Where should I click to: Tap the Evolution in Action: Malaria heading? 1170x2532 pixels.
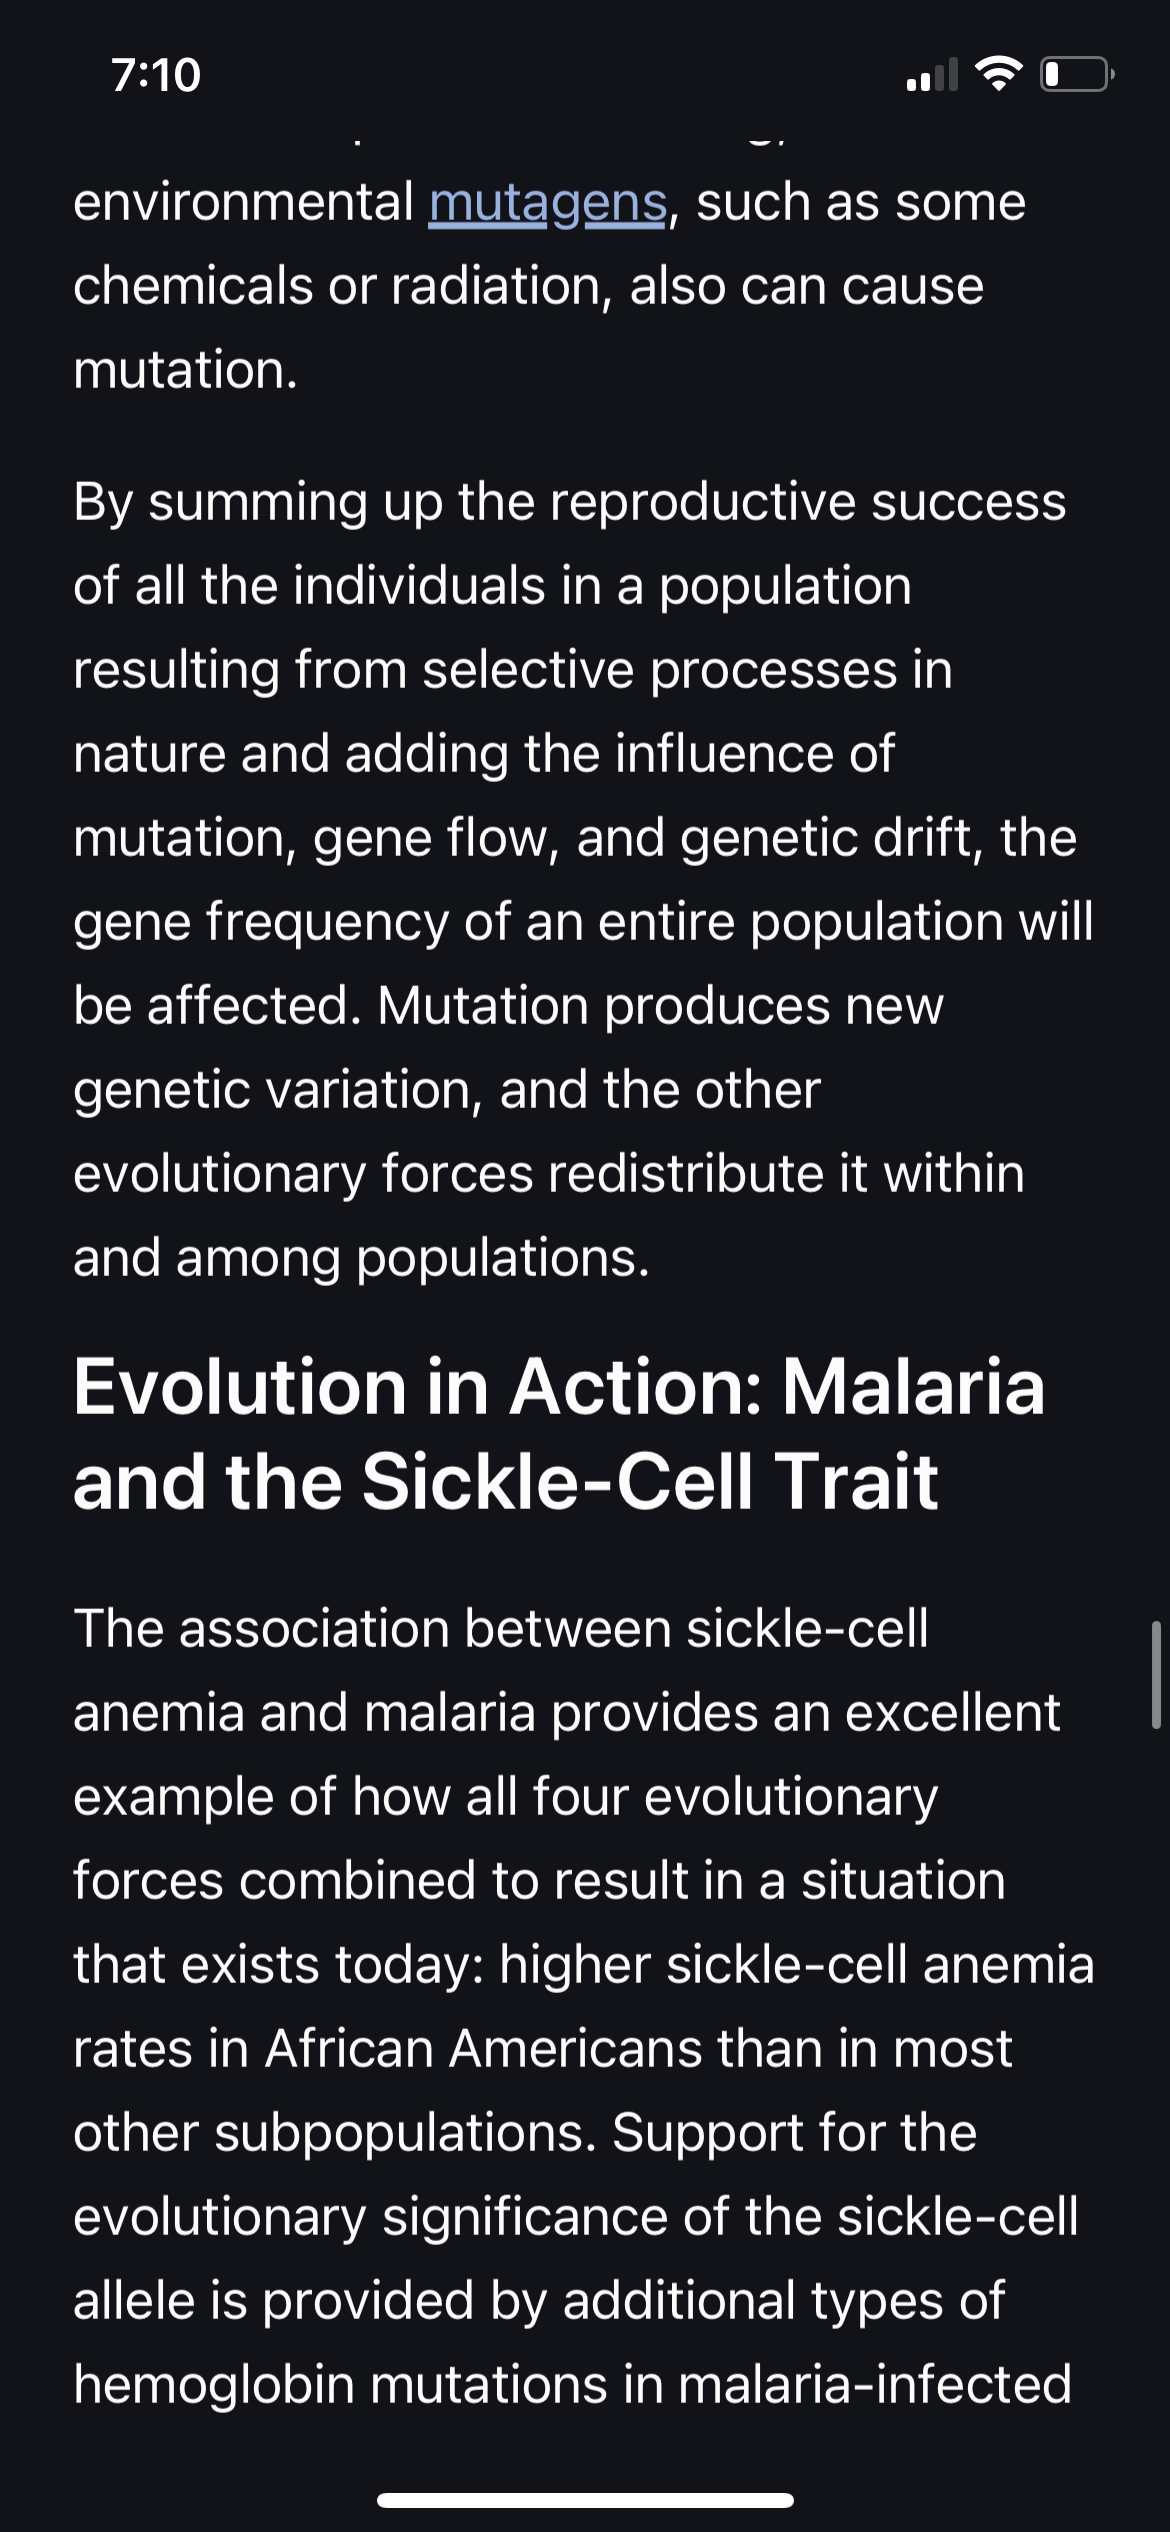point(559,1386)
